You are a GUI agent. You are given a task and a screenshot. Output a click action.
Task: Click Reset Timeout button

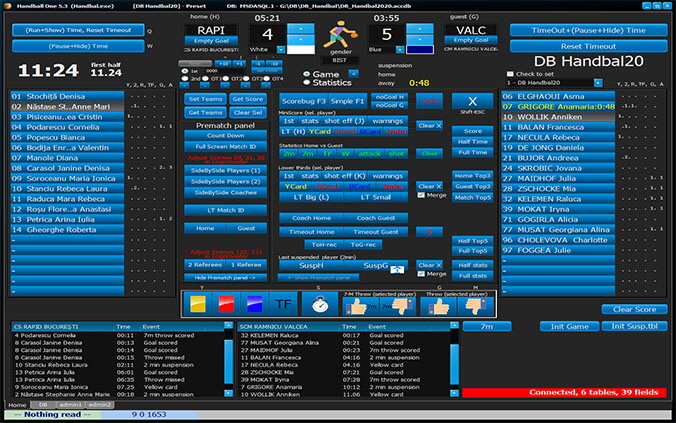coord(588,46)
